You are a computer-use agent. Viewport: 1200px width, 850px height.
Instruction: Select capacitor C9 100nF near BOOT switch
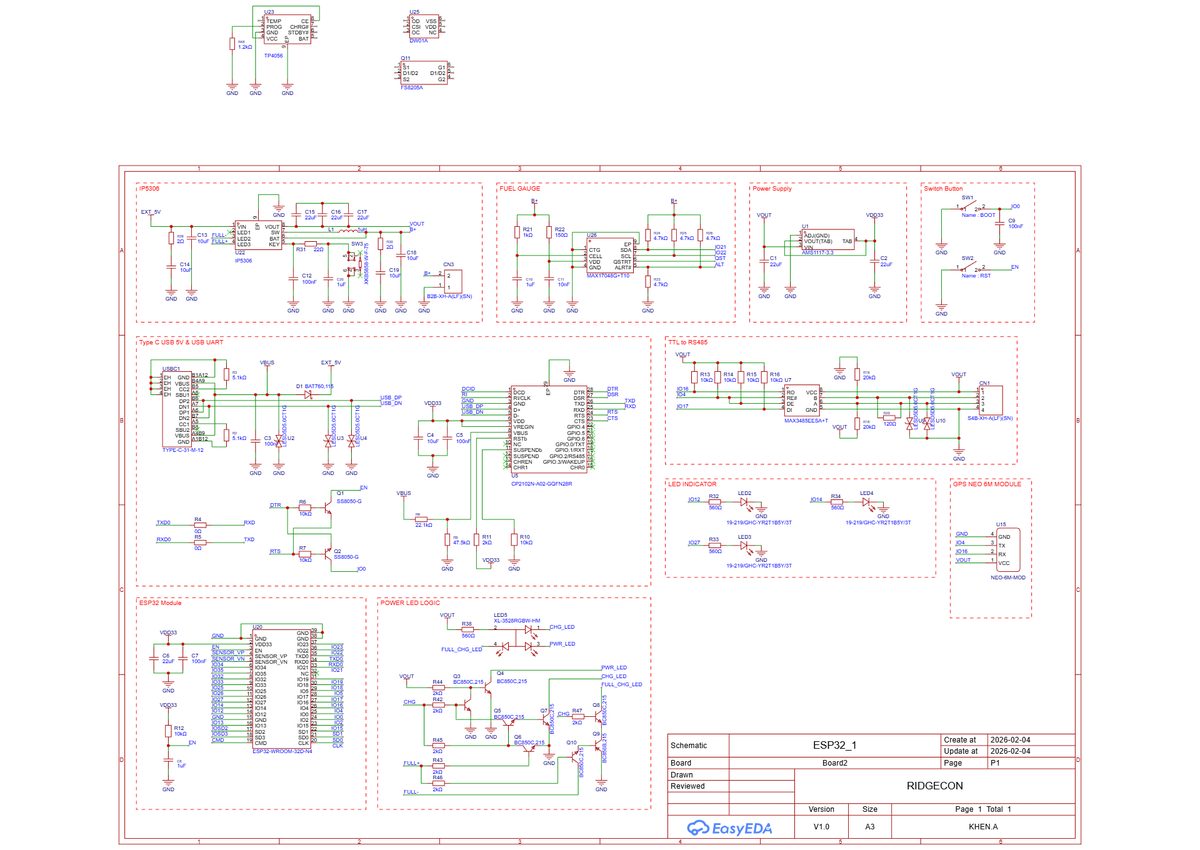[x=1001, y=223]
